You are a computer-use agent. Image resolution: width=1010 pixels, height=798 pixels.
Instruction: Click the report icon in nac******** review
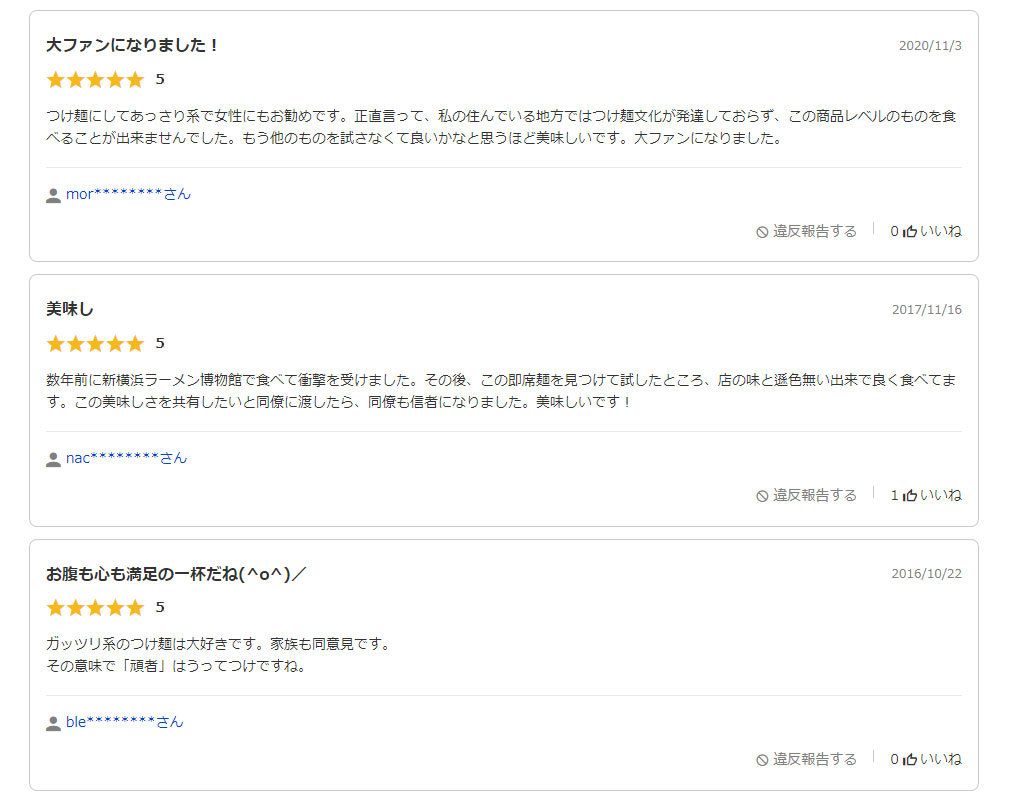[x=762, y=496]
